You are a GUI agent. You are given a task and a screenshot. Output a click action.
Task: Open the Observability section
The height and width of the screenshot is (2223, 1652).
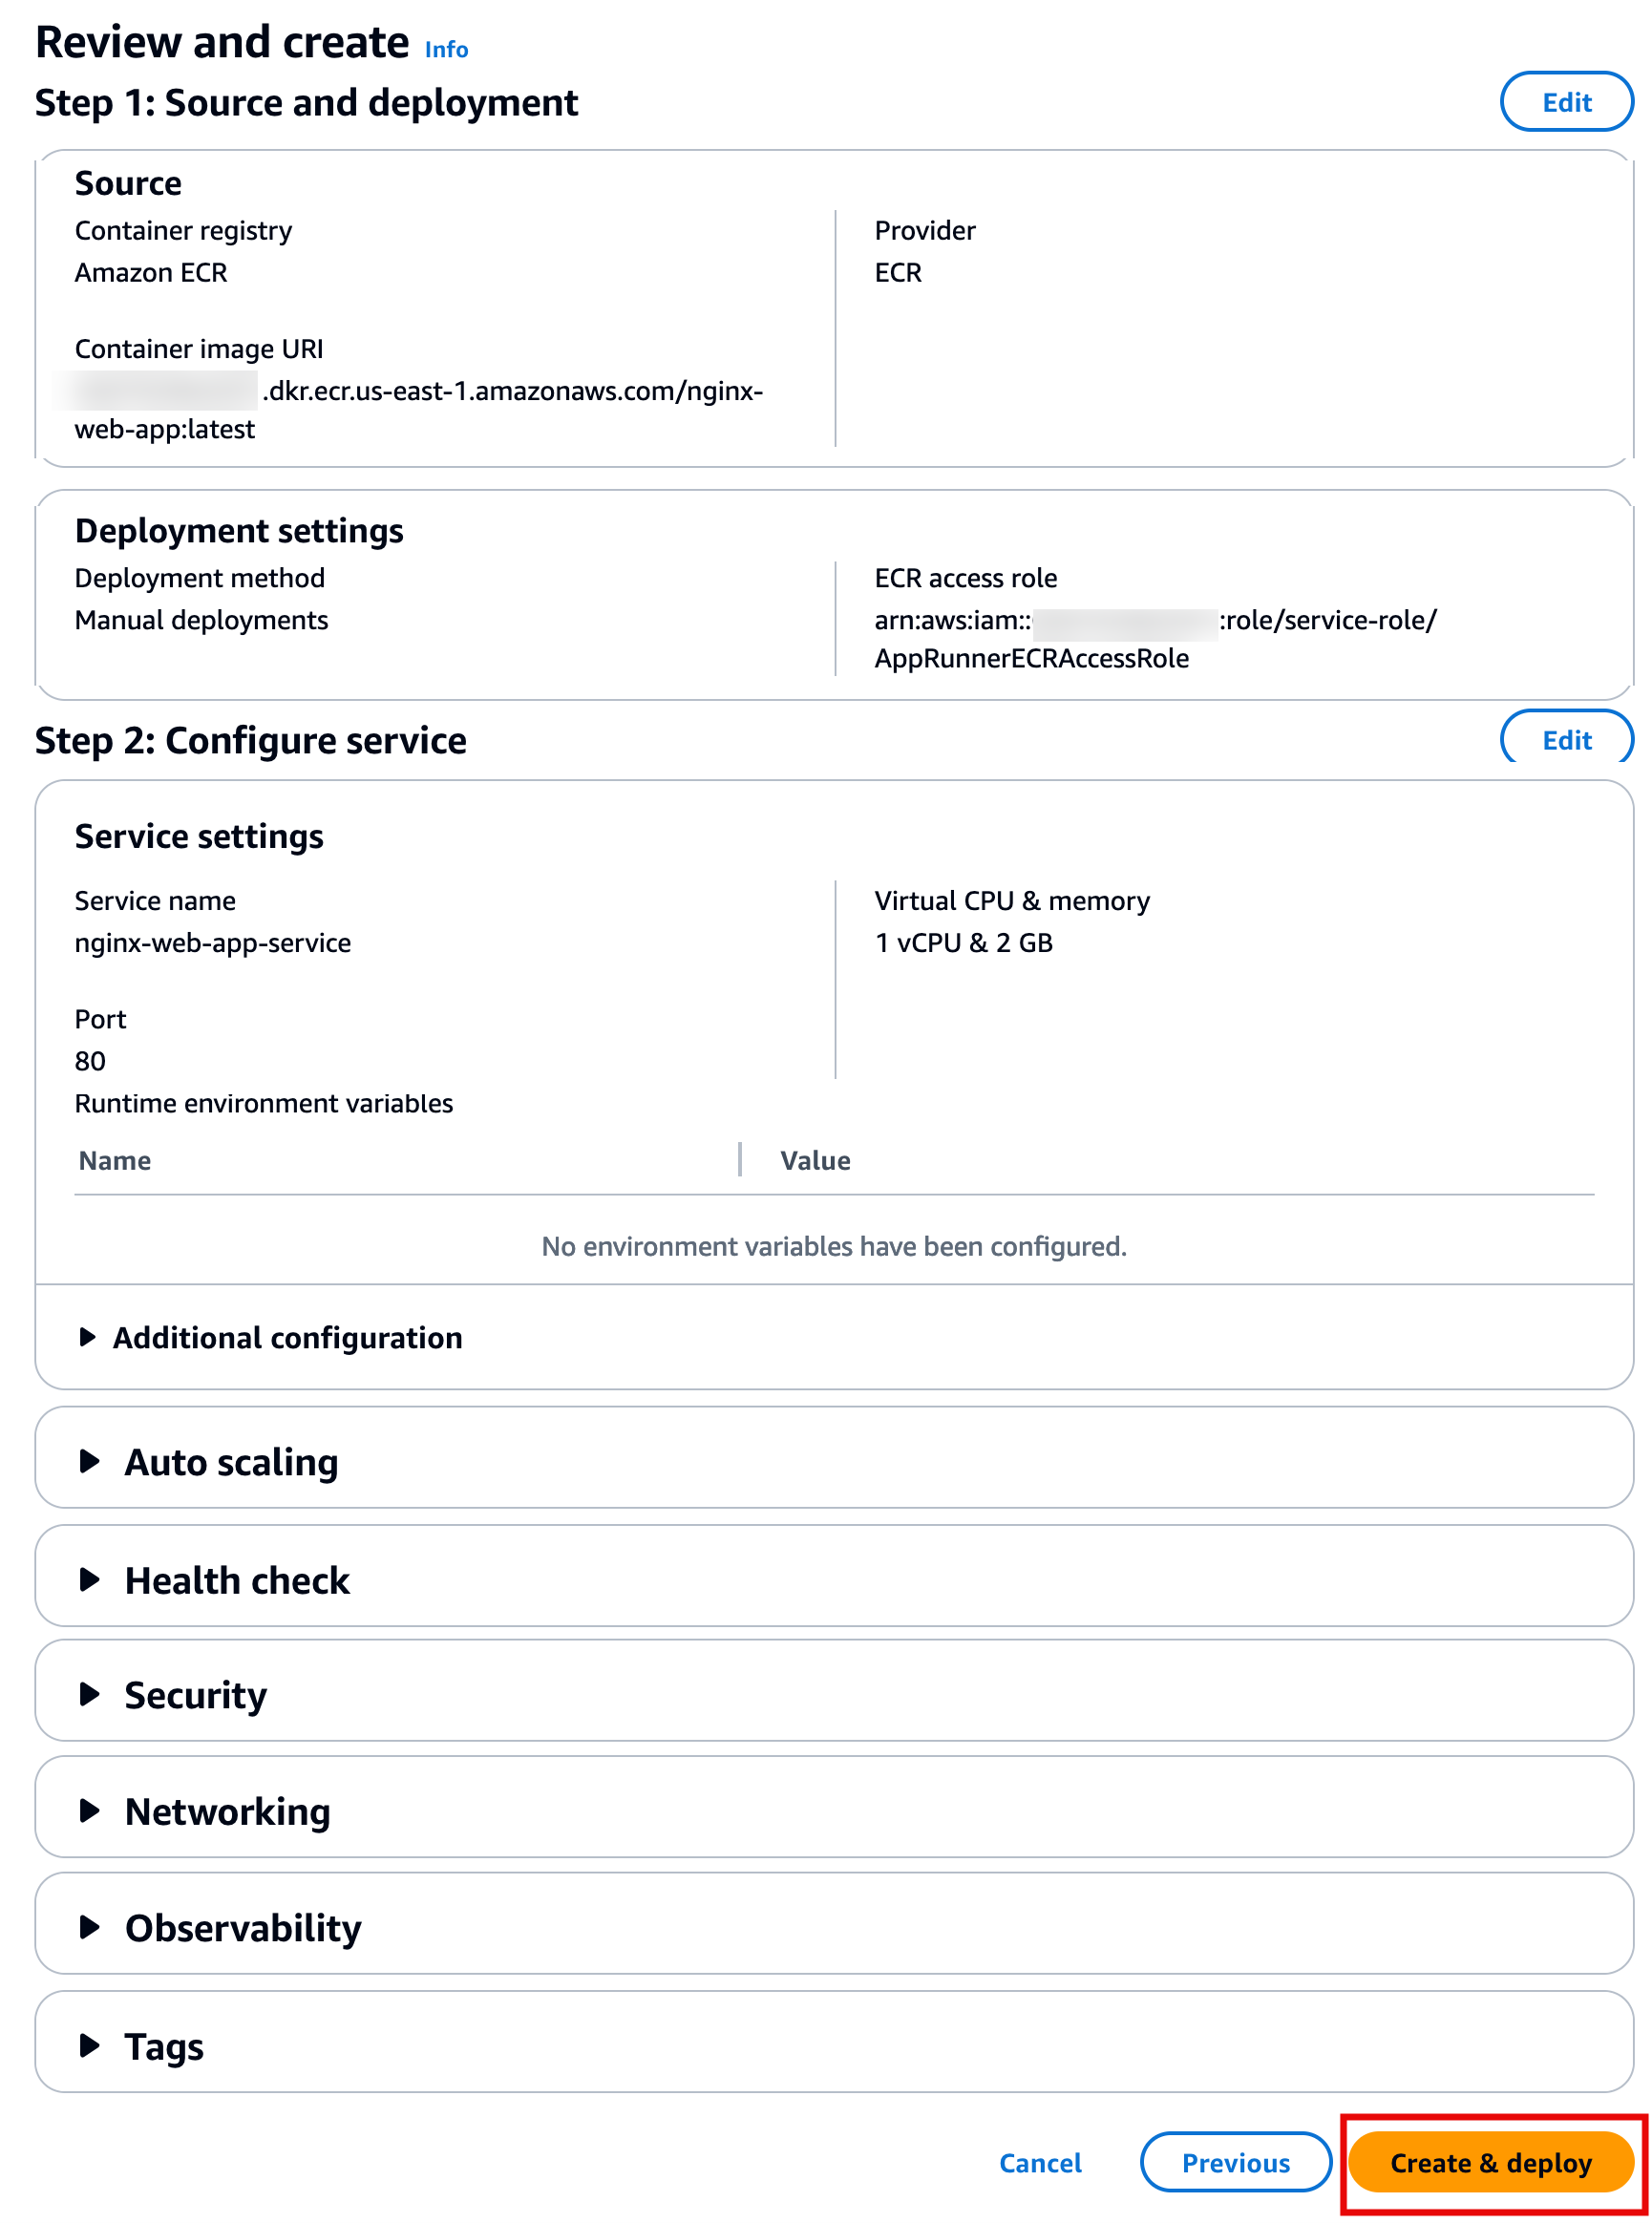tap(241, 1926)
